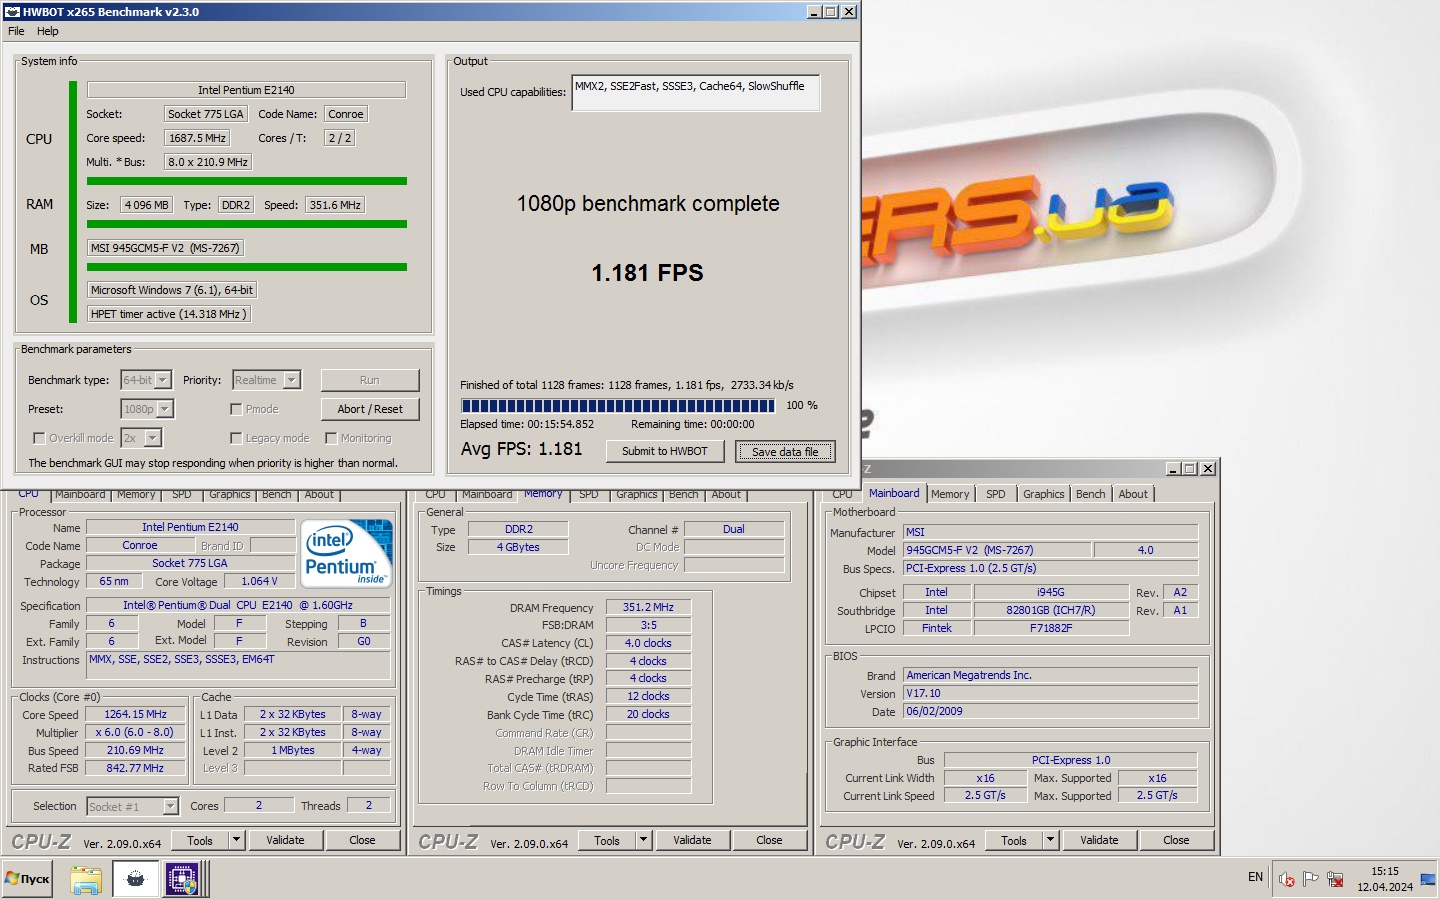The height and width of the screenshot is (900, 1440).
Task: Click Validate in the left CPU-Z window
Action: click(x=285, y=840)
